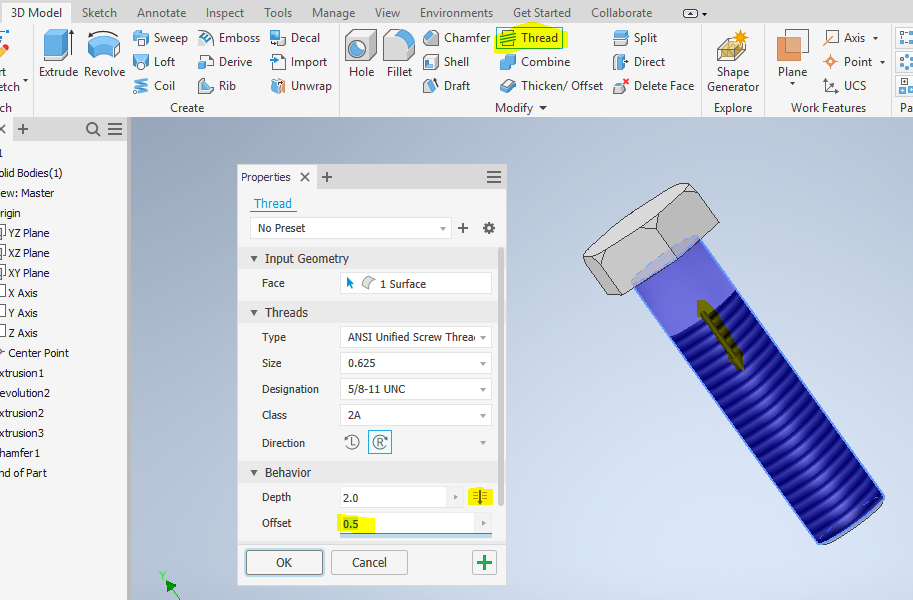
Task: Switch to the Sketch tab
Action: (x=99, y=13)
